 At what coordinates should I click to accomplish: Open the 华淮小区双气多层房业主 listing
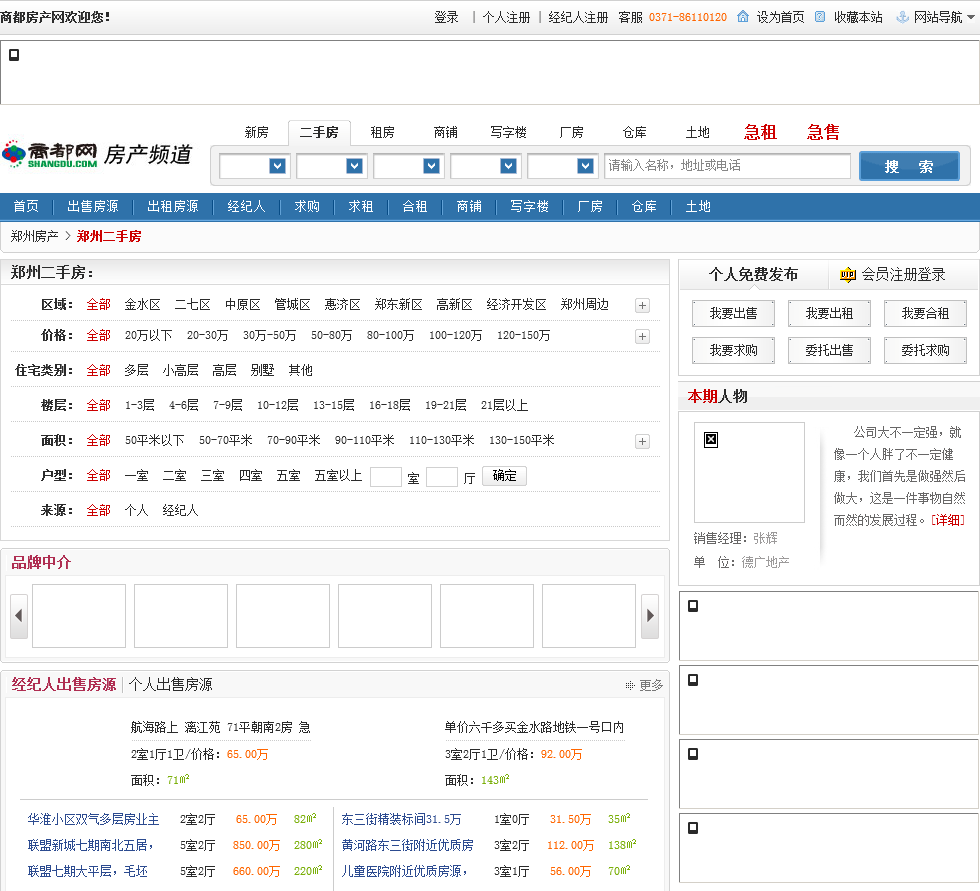pos(93,819)
